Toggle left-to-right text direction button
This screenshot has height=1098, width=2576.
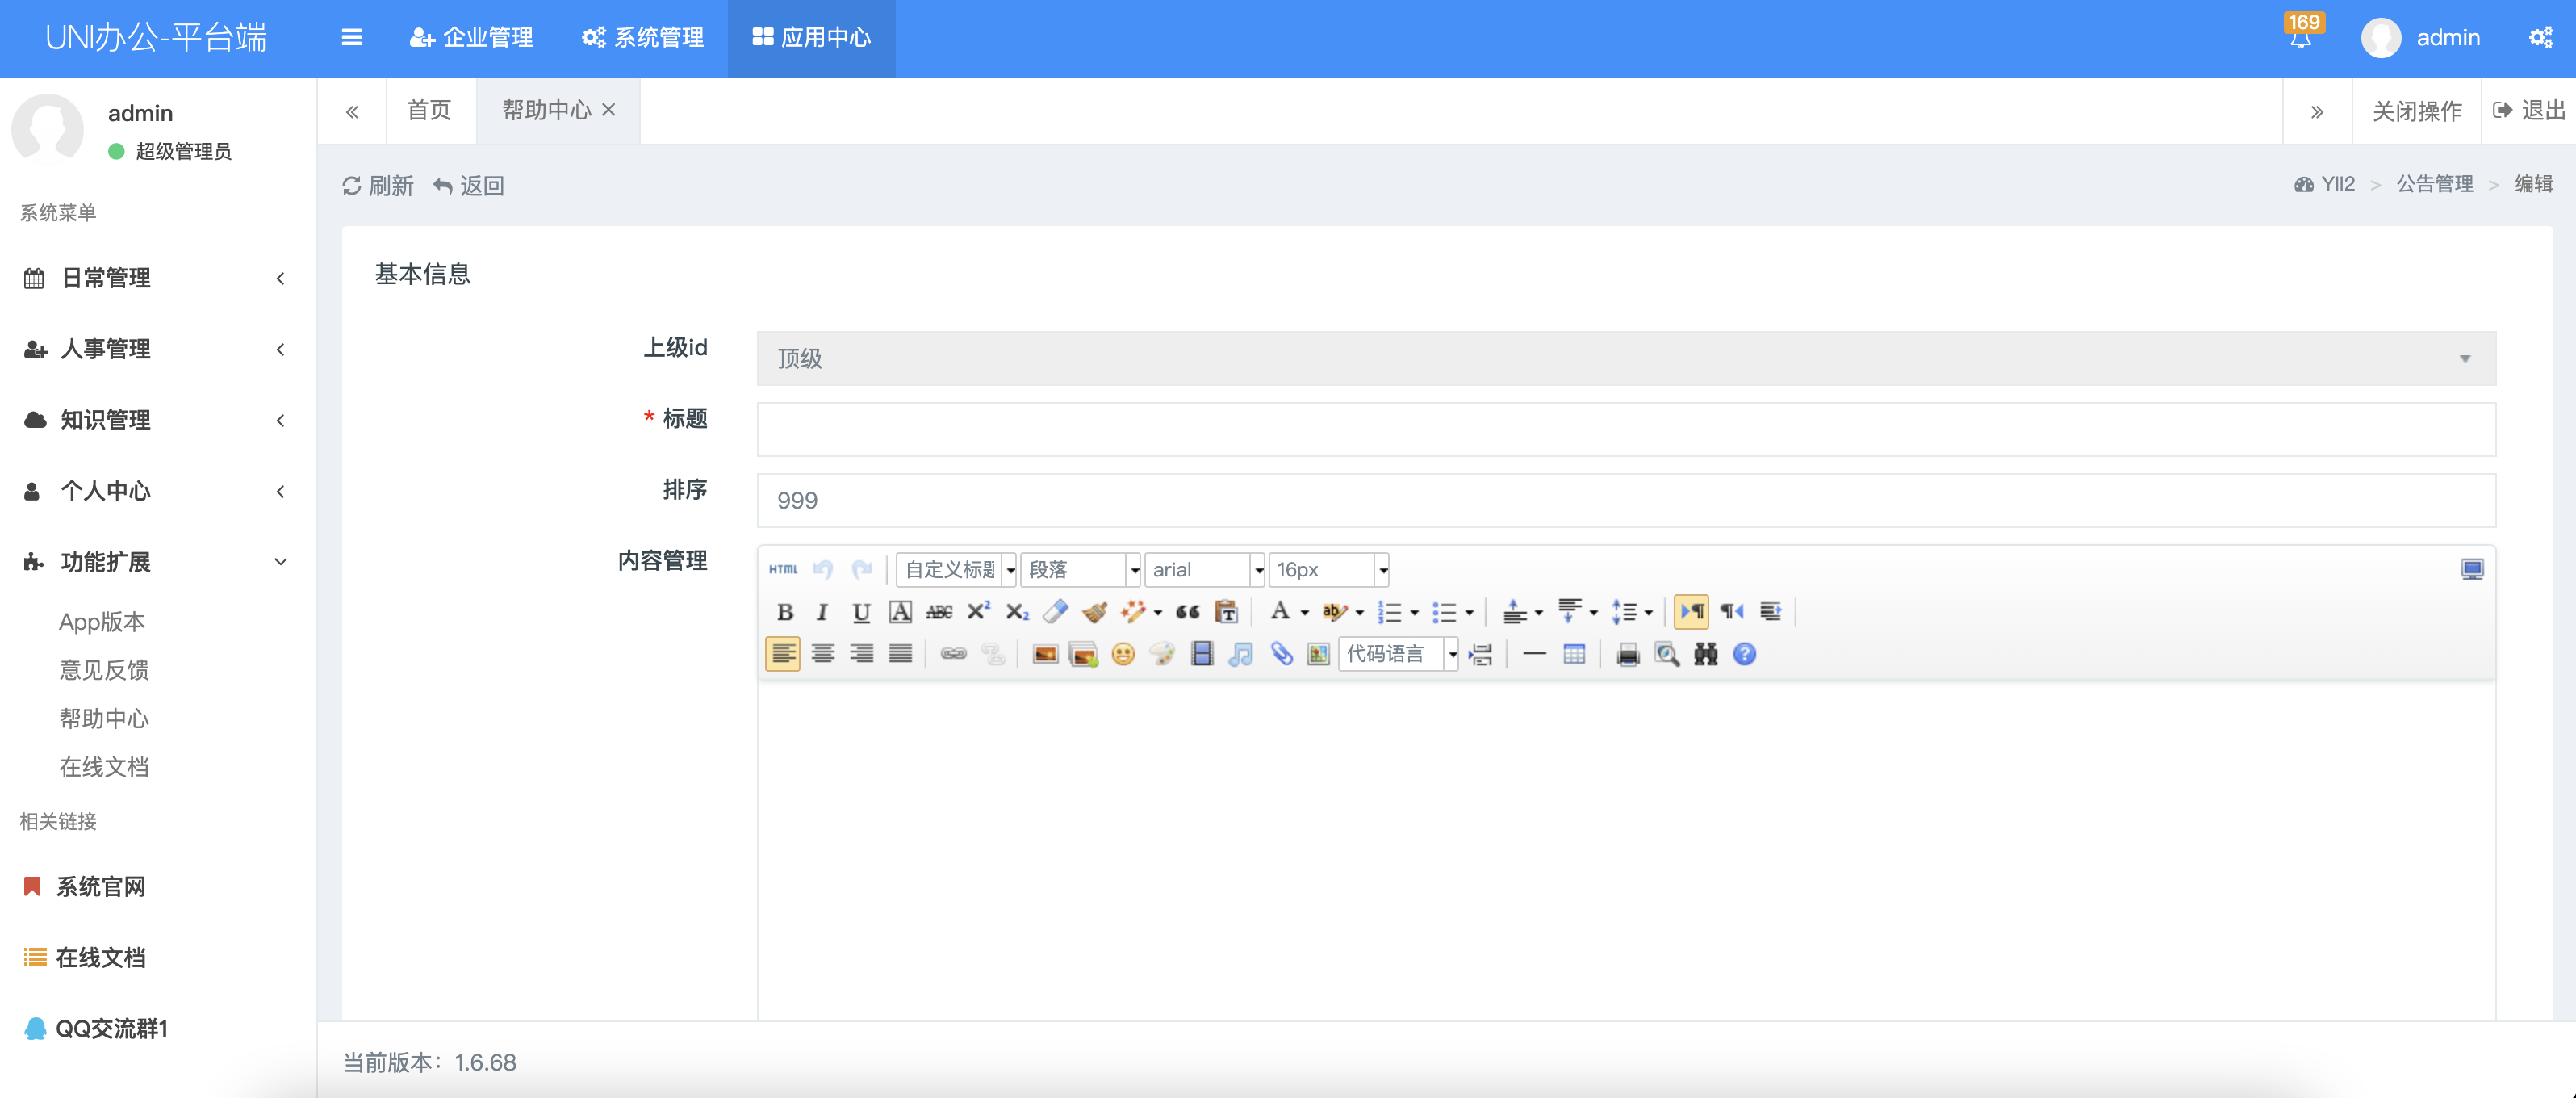coord(1691,612)
